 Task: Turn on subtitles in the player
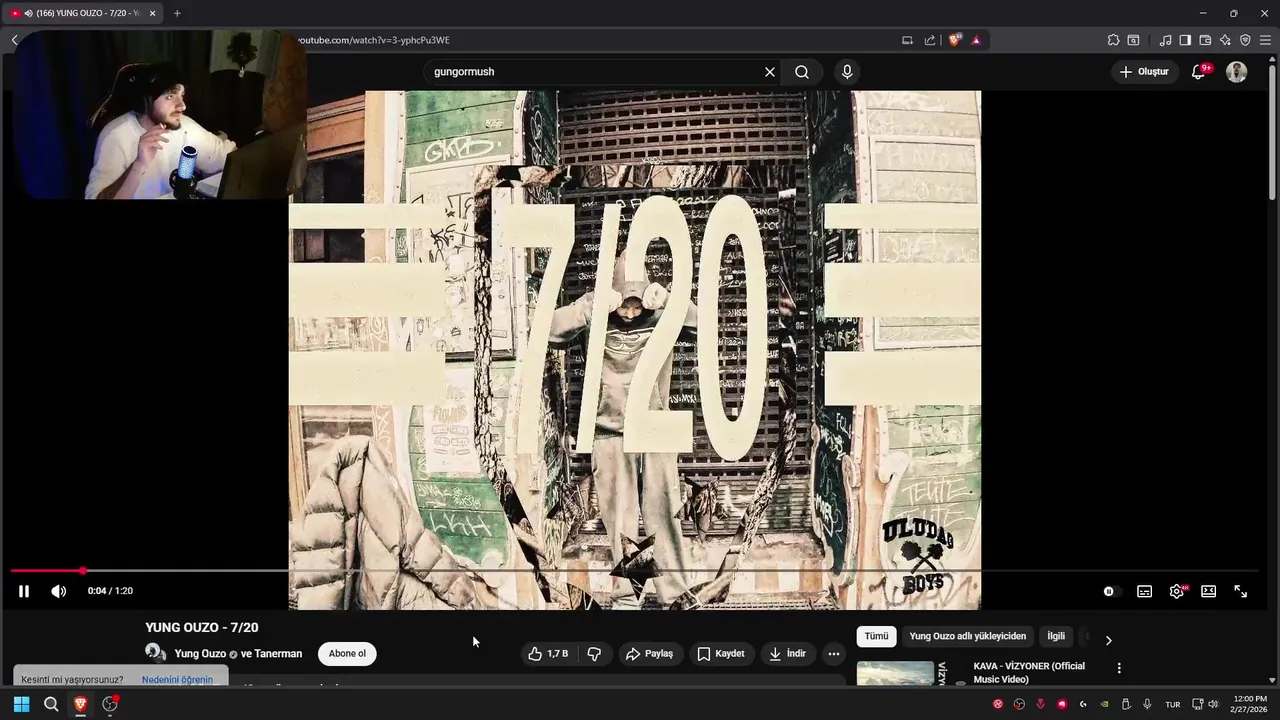[1145, 591]
